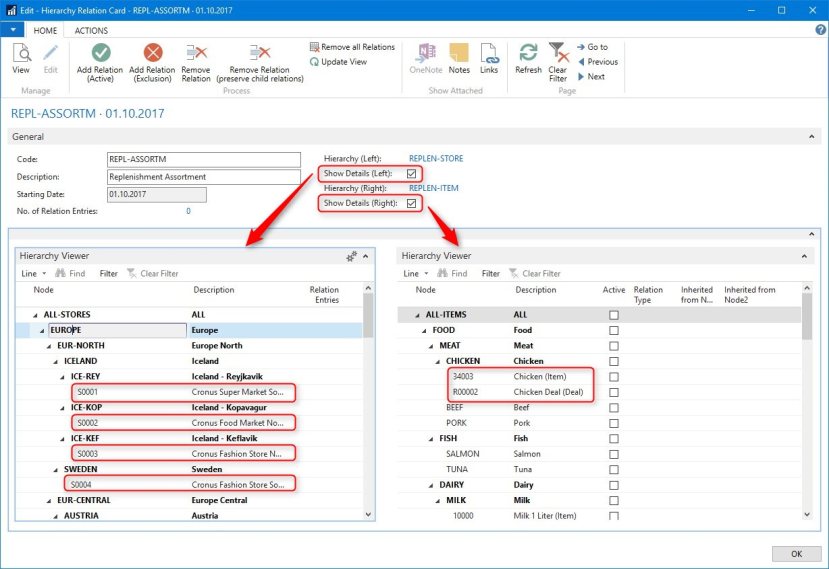Uncheck Show Details (Left) checkbox
This screenshot has width=829, height=569.
pyautogui.click(x=412, y=173)
